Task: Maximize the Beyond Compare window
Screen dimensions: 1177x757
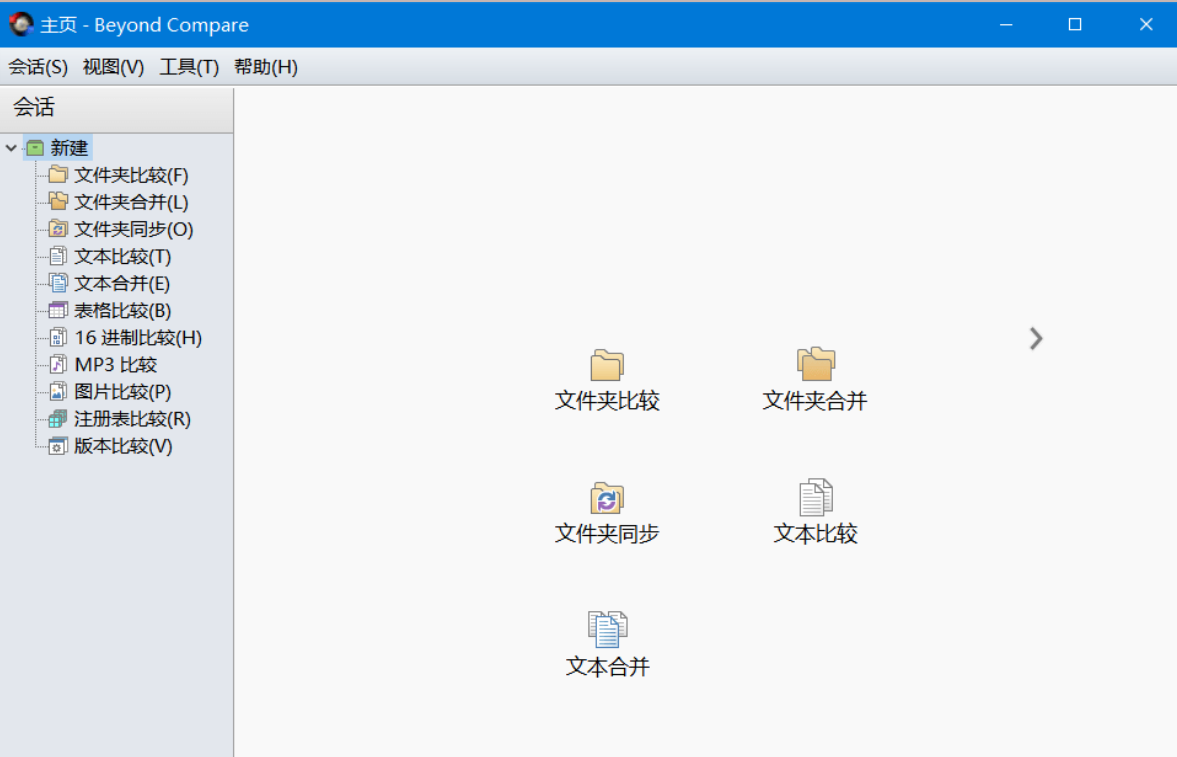Action: pyautogui.click(x=1075, y=25)
